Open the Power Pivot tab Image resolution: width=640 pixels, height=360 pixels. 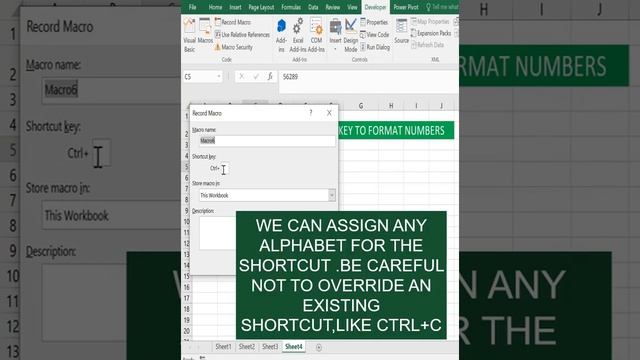coord(406,7)
